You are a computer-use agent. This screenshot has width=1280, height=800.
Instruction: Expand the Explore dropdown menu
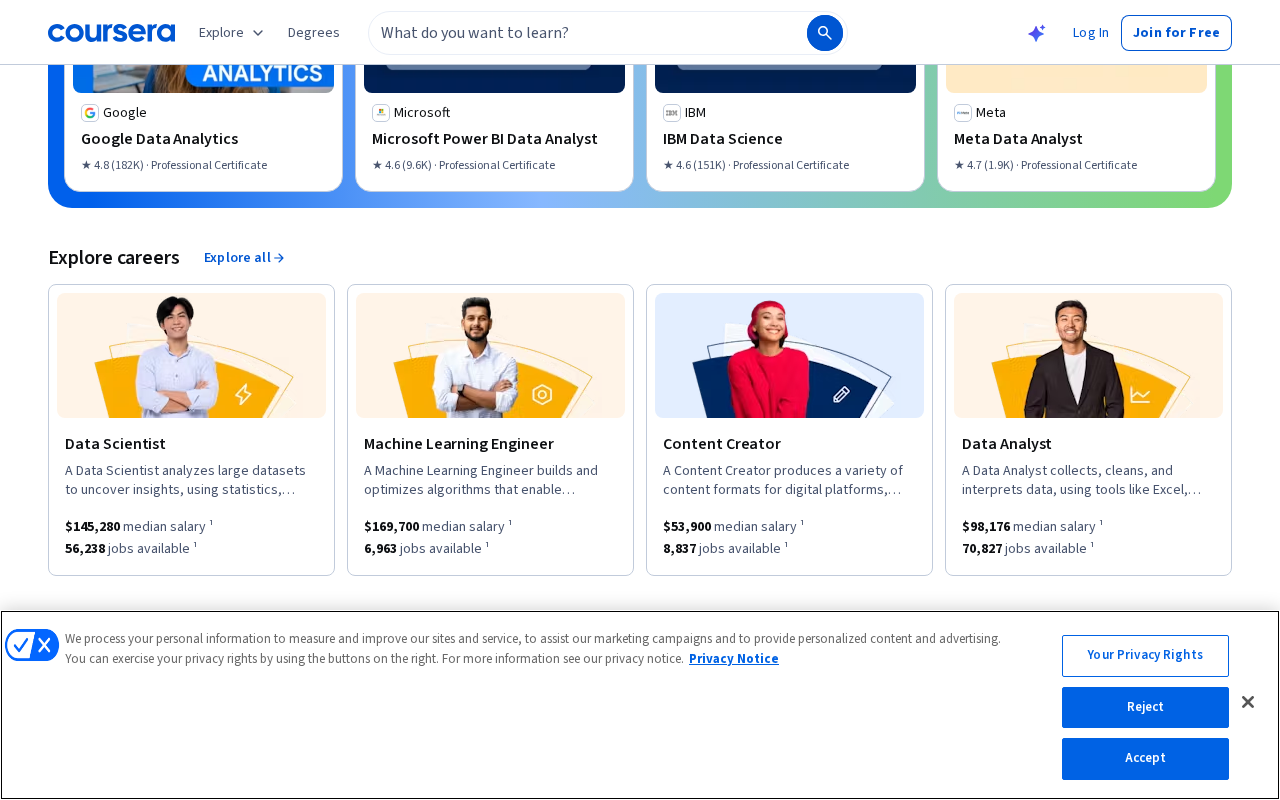[x=231, y=33]
